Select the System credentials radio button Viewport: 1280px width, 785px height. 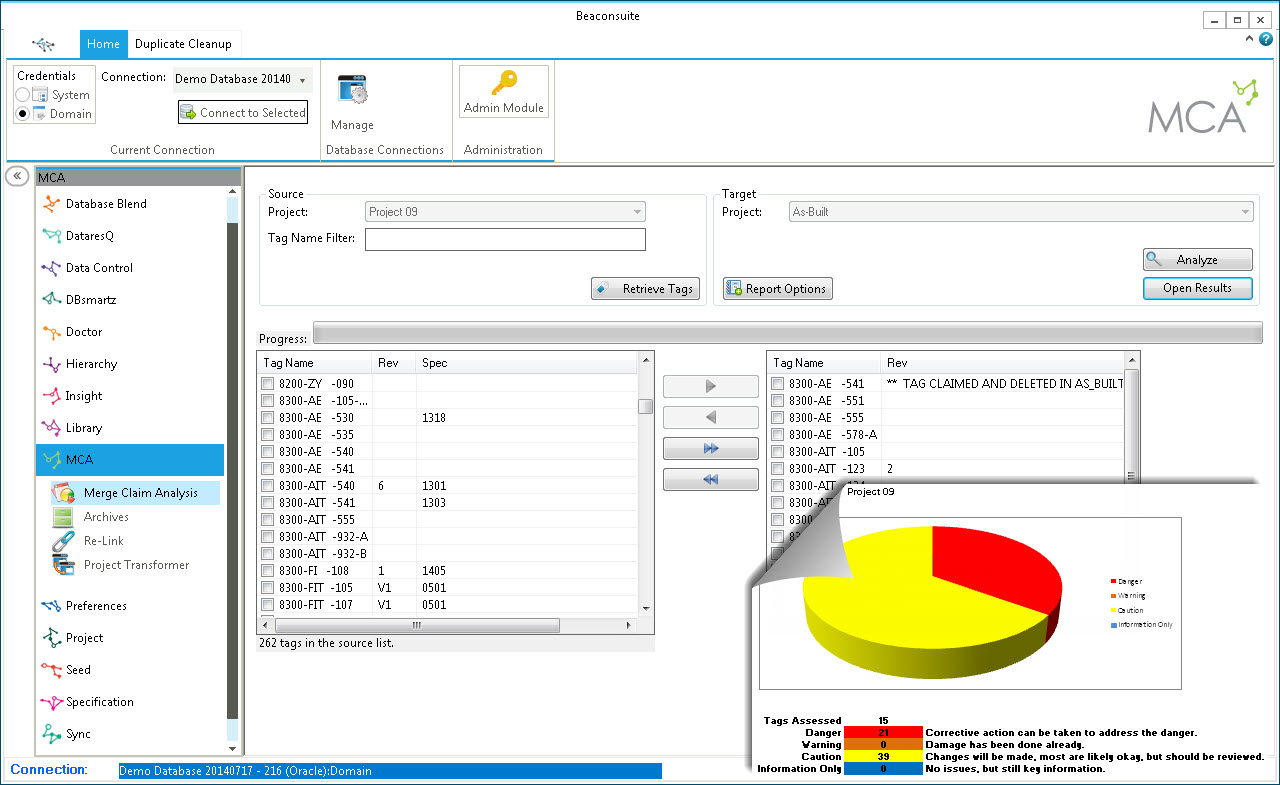(22, 95)
